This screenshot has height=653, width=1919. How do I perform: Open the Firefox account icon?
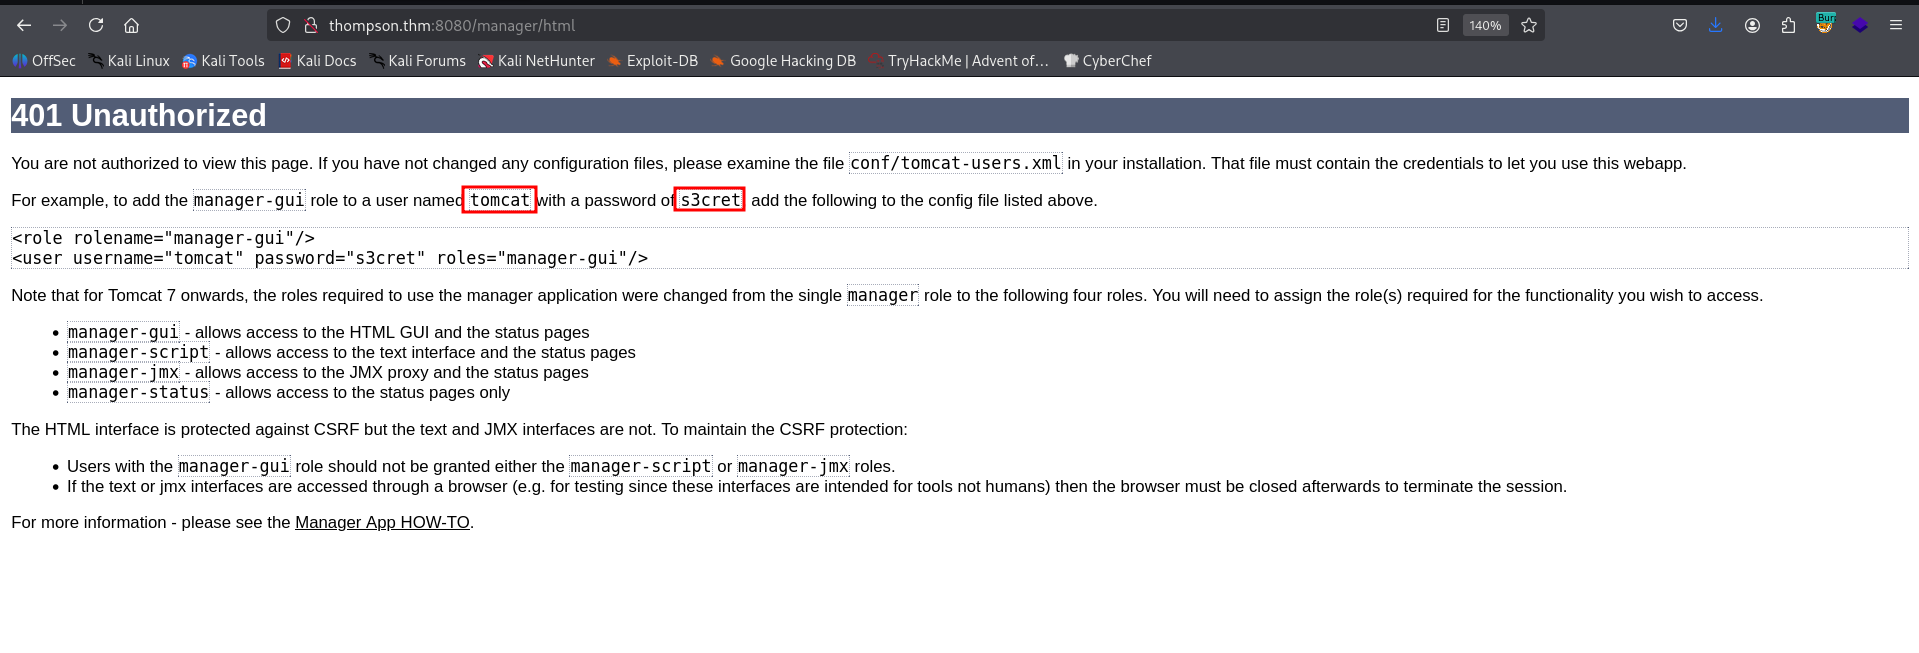(1752, 25)
